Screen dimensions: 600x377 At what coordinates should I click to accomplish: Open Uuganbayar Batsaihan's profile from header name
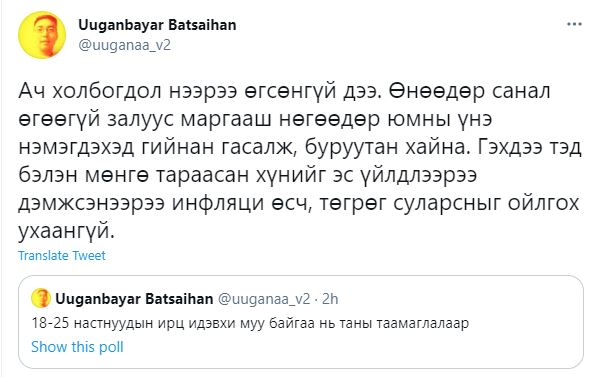157,25
